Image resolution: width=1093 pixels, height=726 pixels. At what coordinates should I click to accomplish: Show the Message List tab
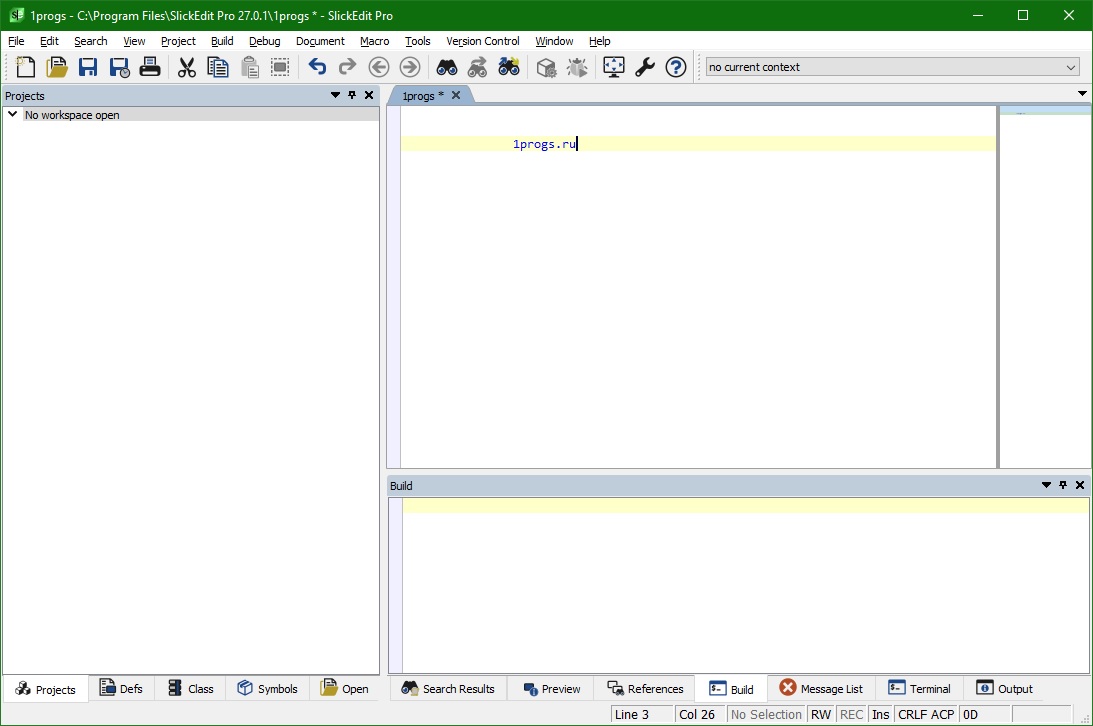820,688
